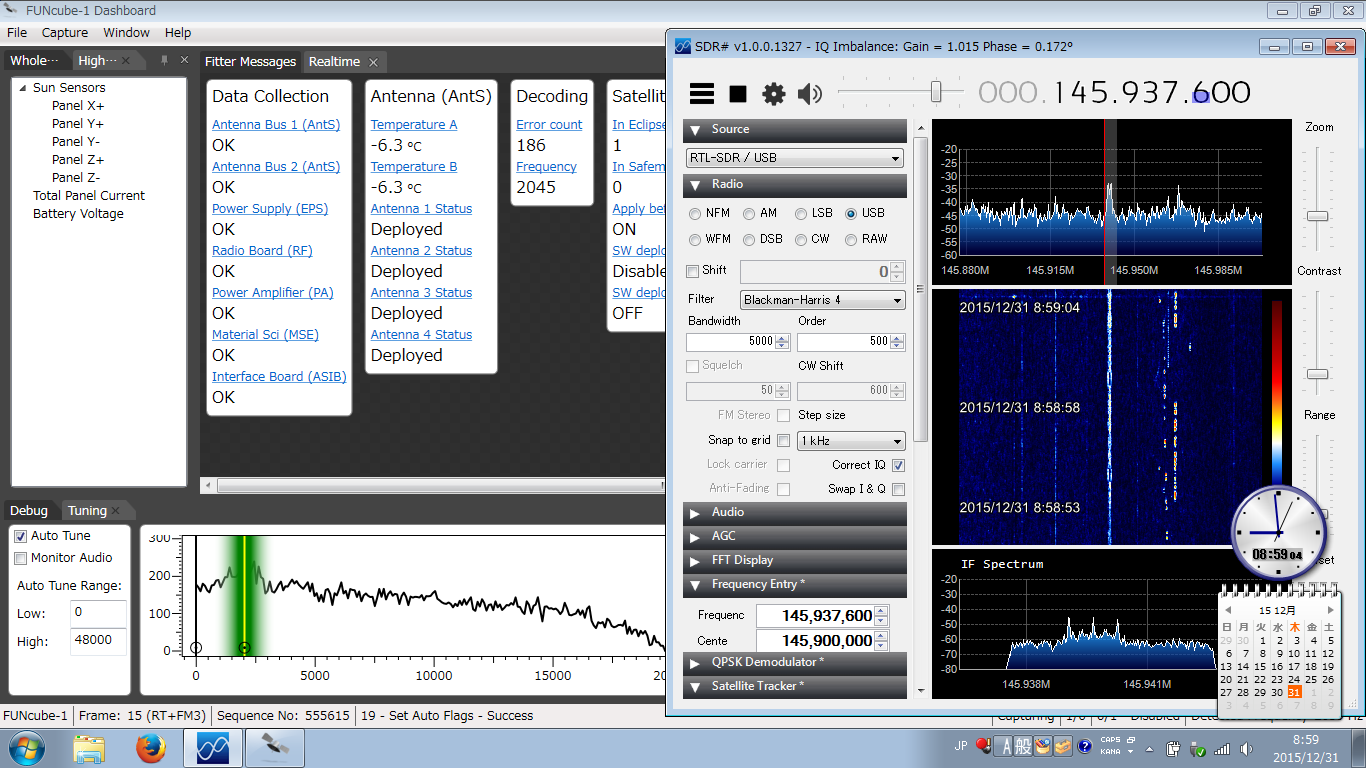The height and width of the screenshot is (768, 1366).
Task: Open the Help menu
Action: (x=178, y=32)
